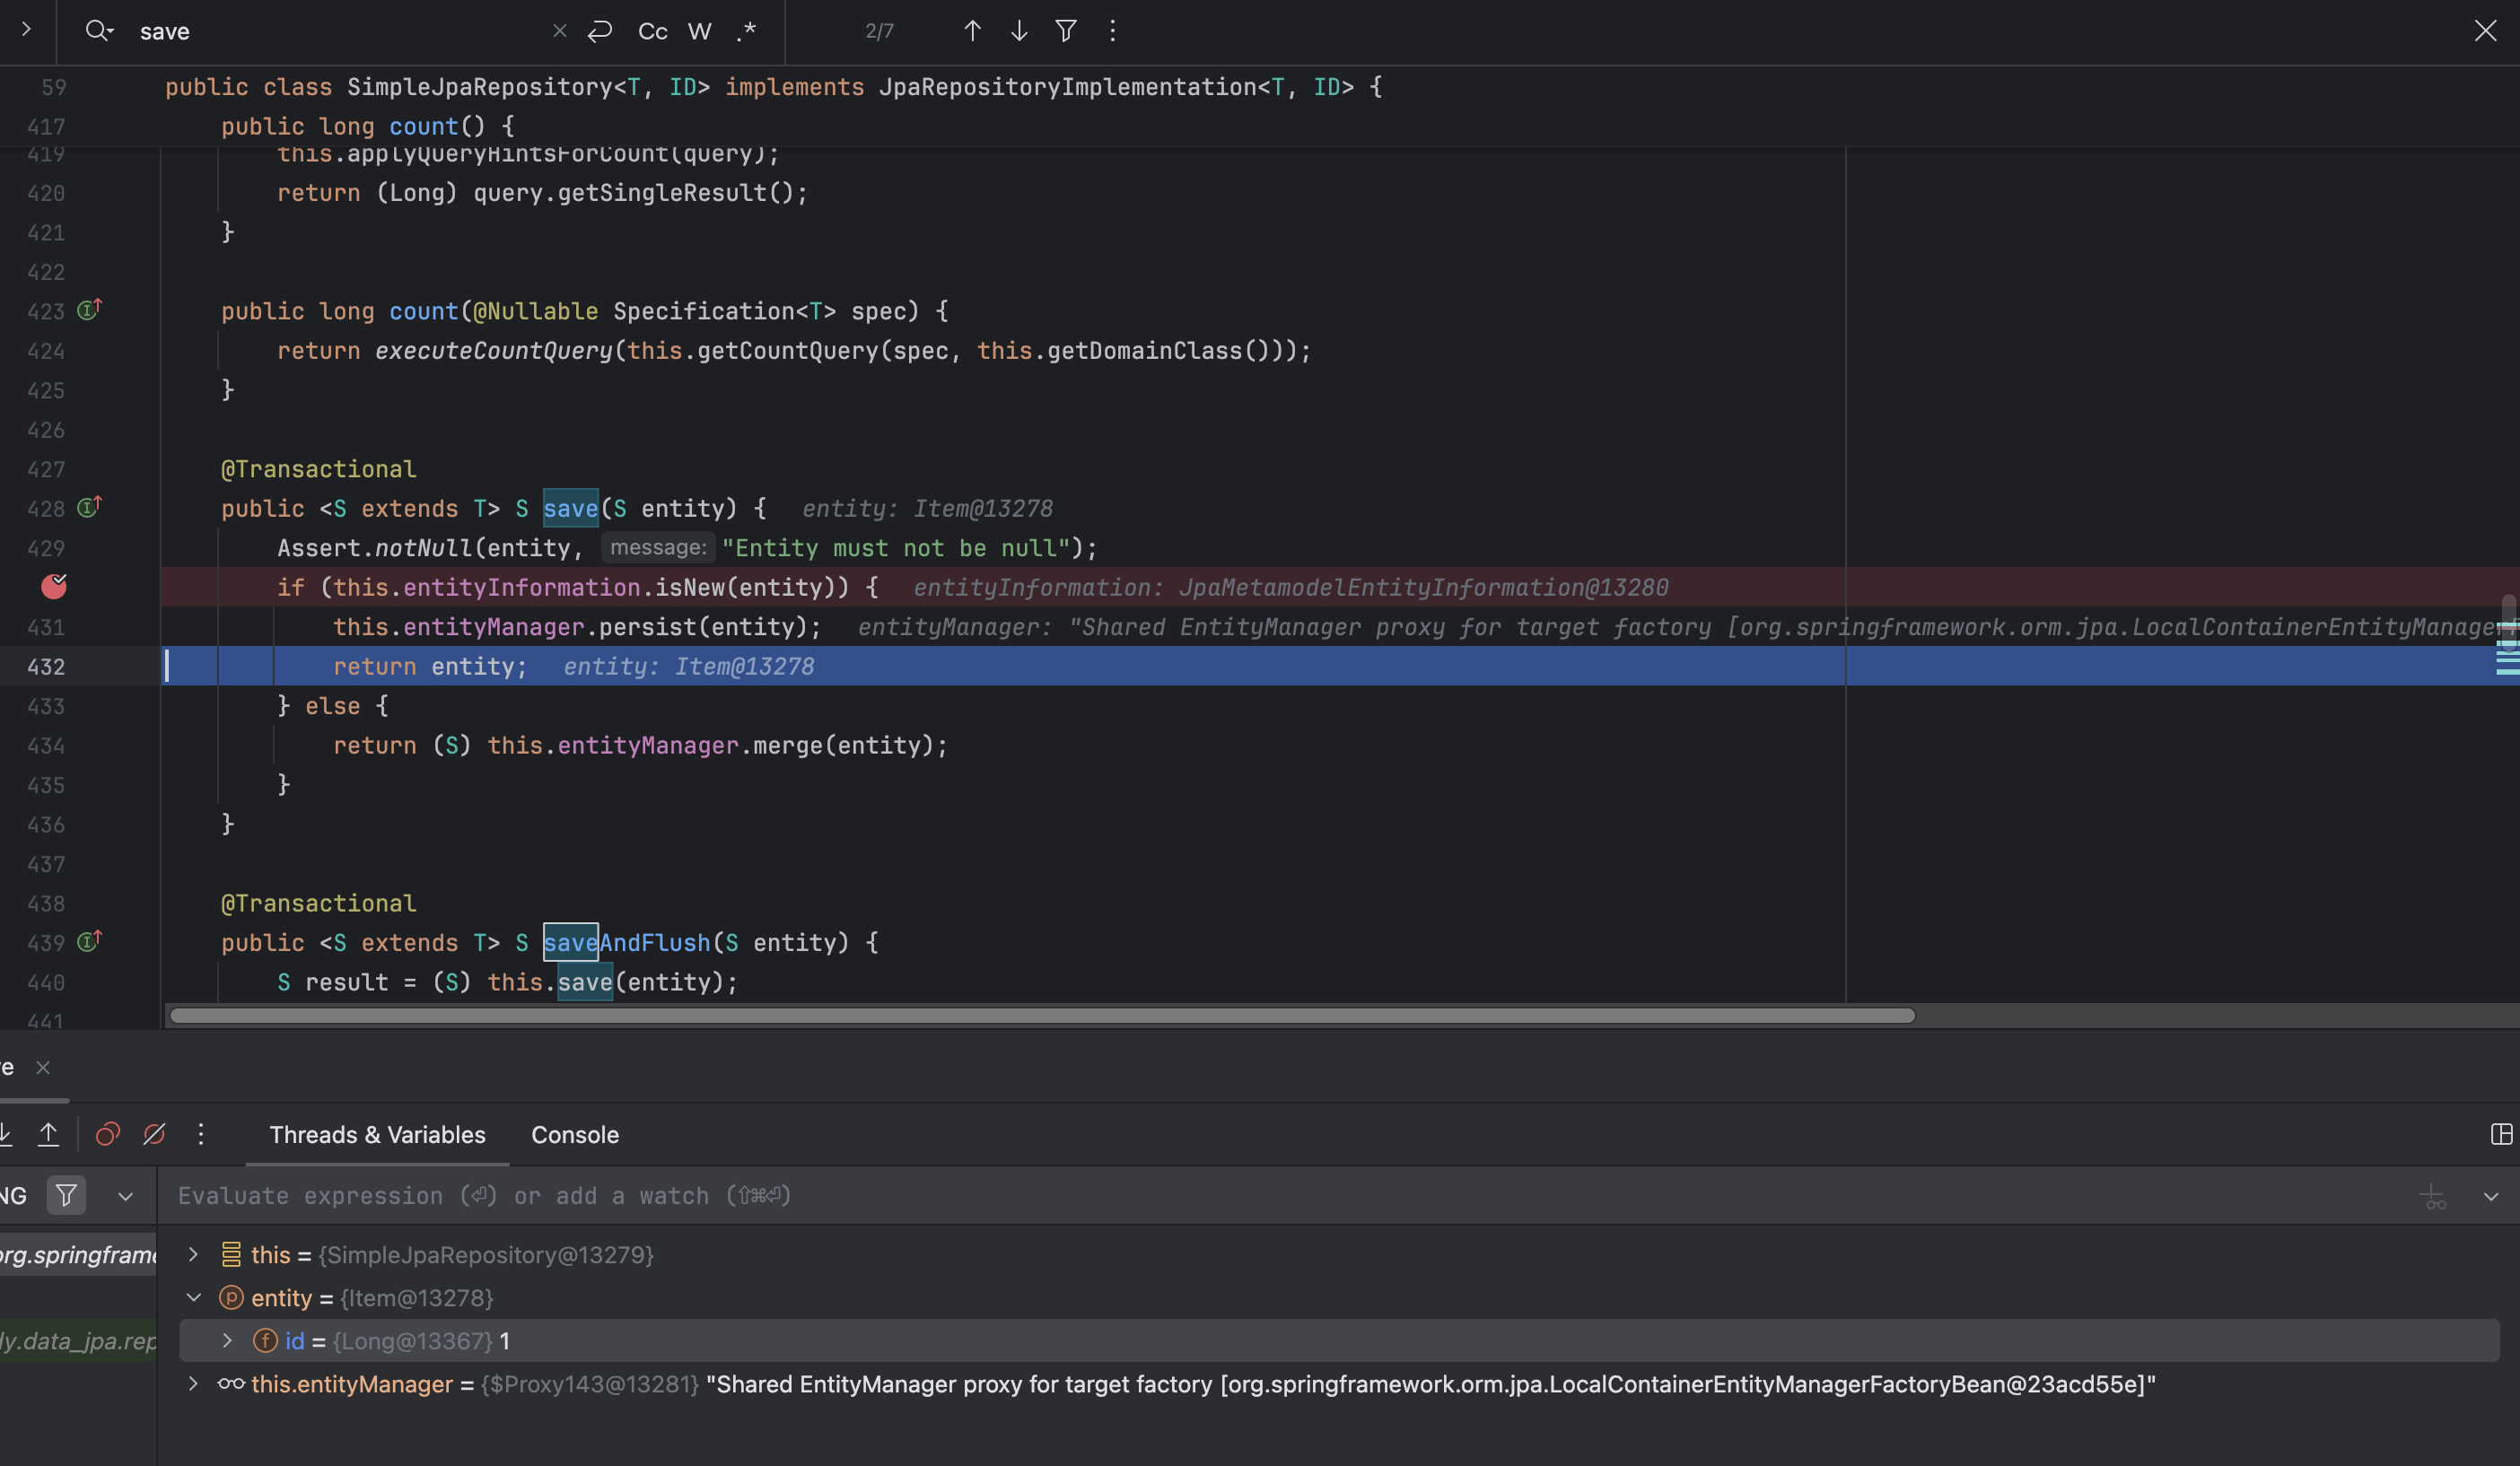2520x1466 pixels.
Task: Click the horizontal editor scrollbar
Action: (1040, 1015)
